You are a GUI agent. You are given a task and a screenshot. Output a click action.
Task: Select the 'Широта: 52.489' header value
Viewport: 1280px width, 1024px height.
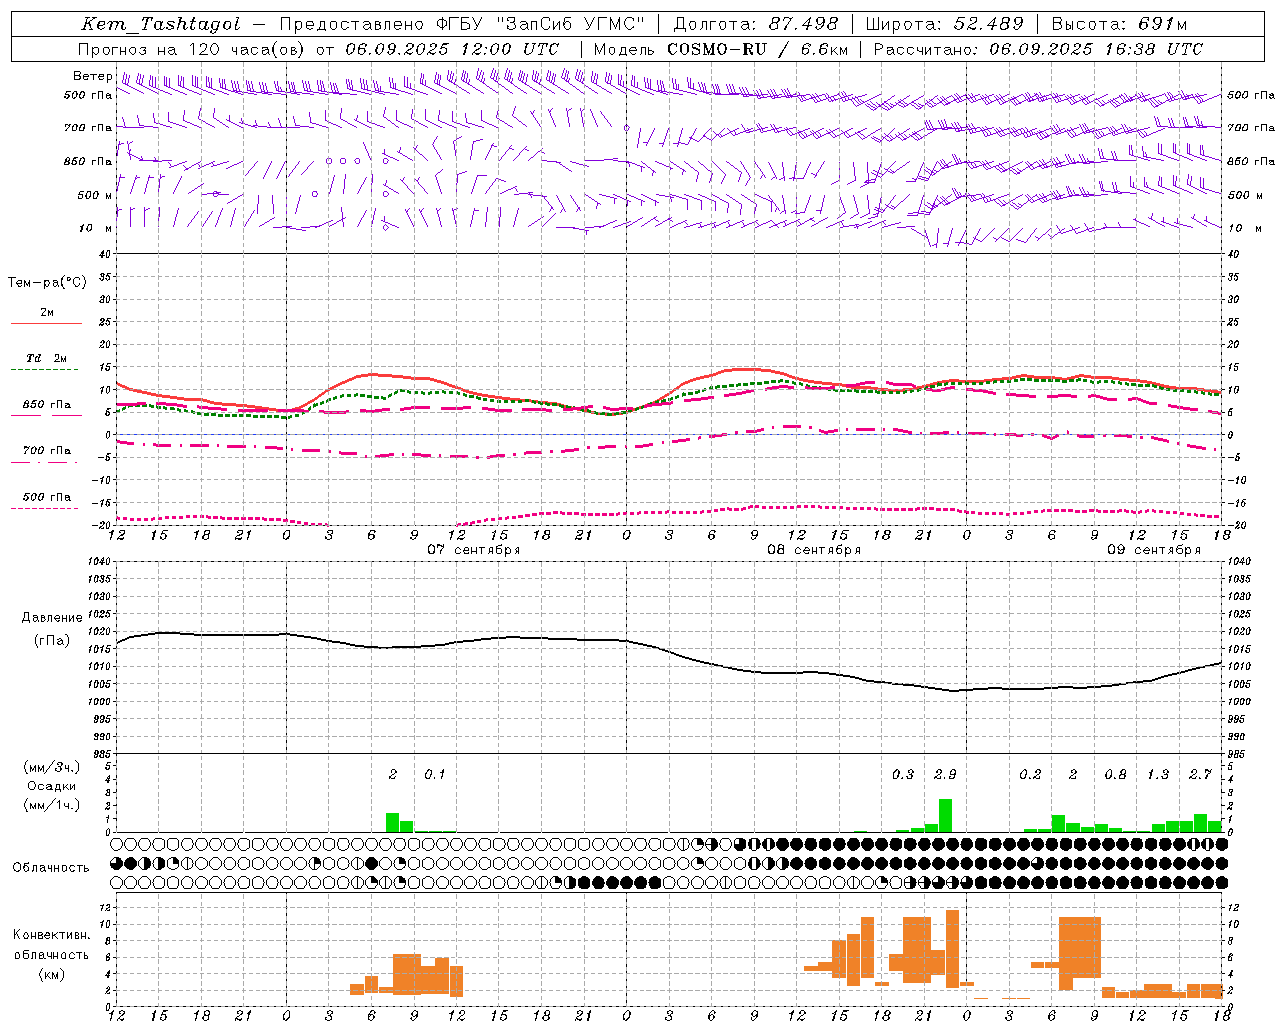tap(944, 24)
